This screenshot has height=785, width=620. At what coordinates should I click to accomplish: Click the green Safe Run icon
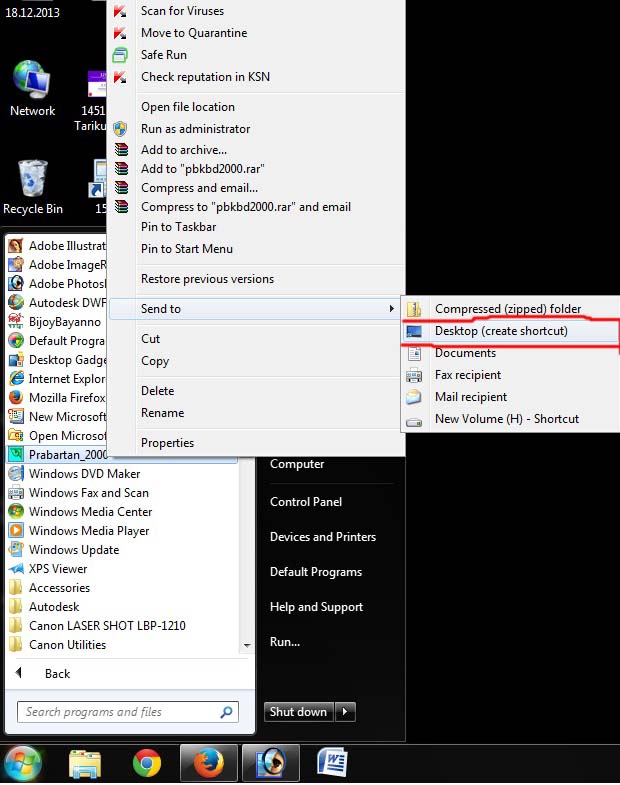click(x=120, y=55)
